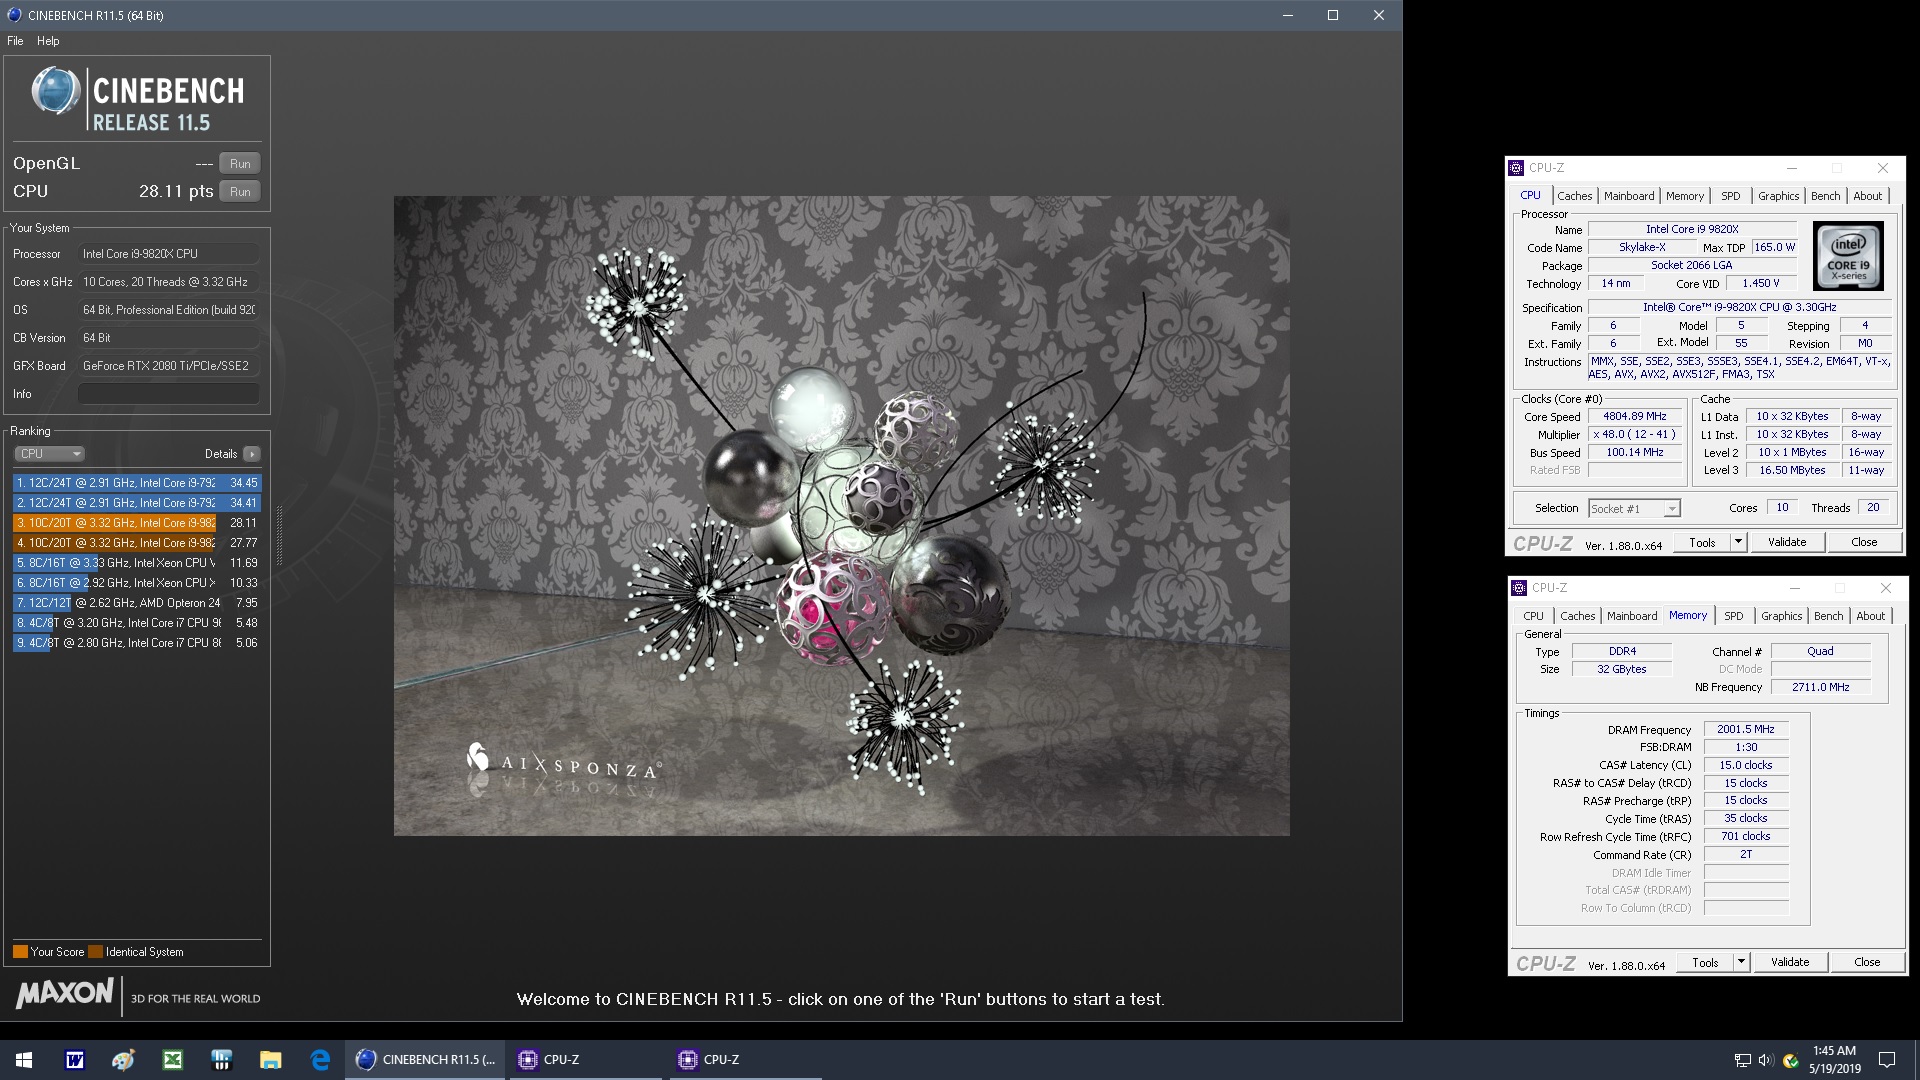The height and width of the screenshot is (1080, 1920).
Task: Select ranking entry 3 scoring 28.11
Action: click(x=137, y=523)
